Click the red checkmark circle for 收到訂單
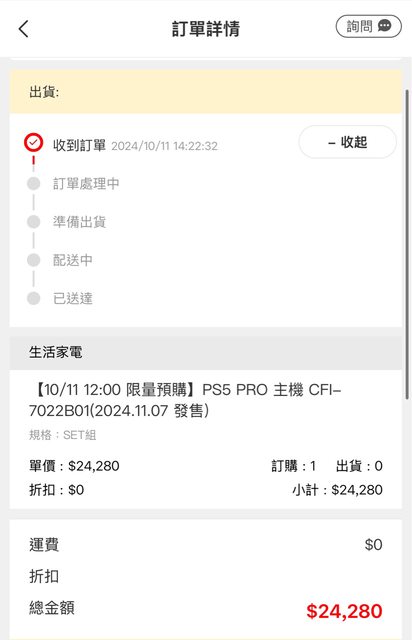The height and width of the screenshot is (640, 412). tap(33, 143)
